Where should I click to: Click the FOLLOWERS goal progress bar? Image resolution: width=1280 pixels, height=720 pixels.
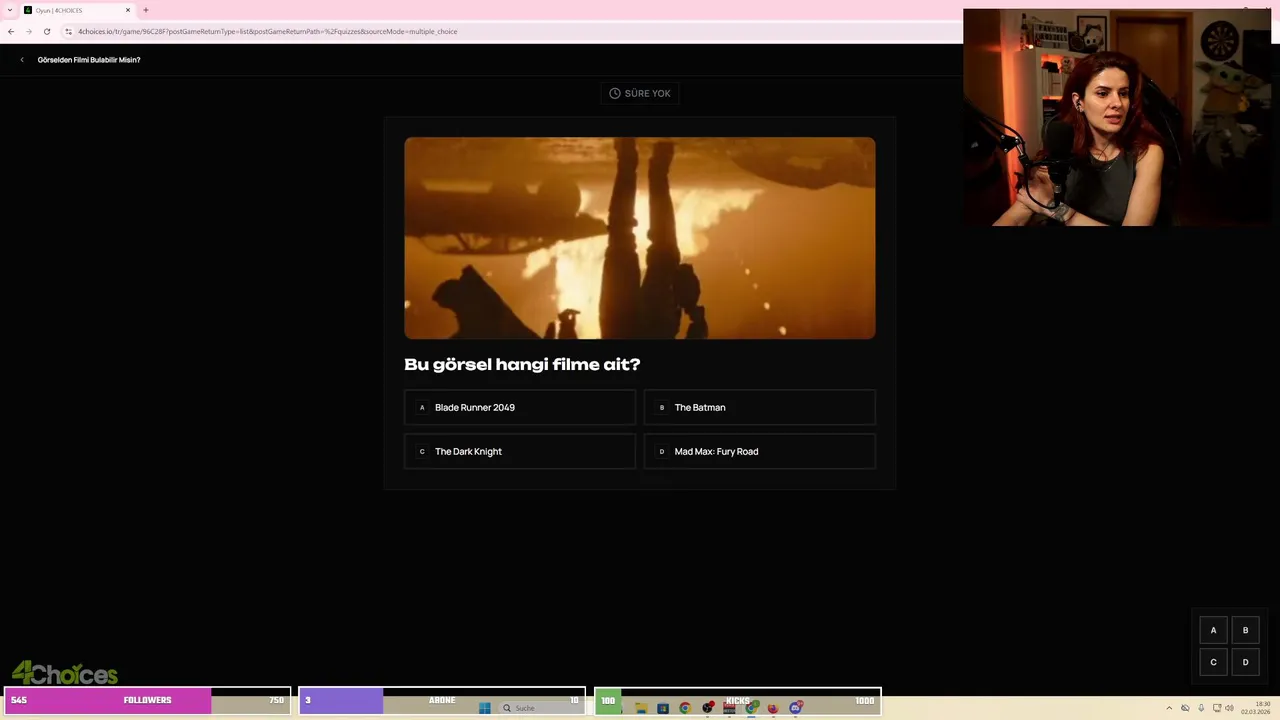[148, 700]
